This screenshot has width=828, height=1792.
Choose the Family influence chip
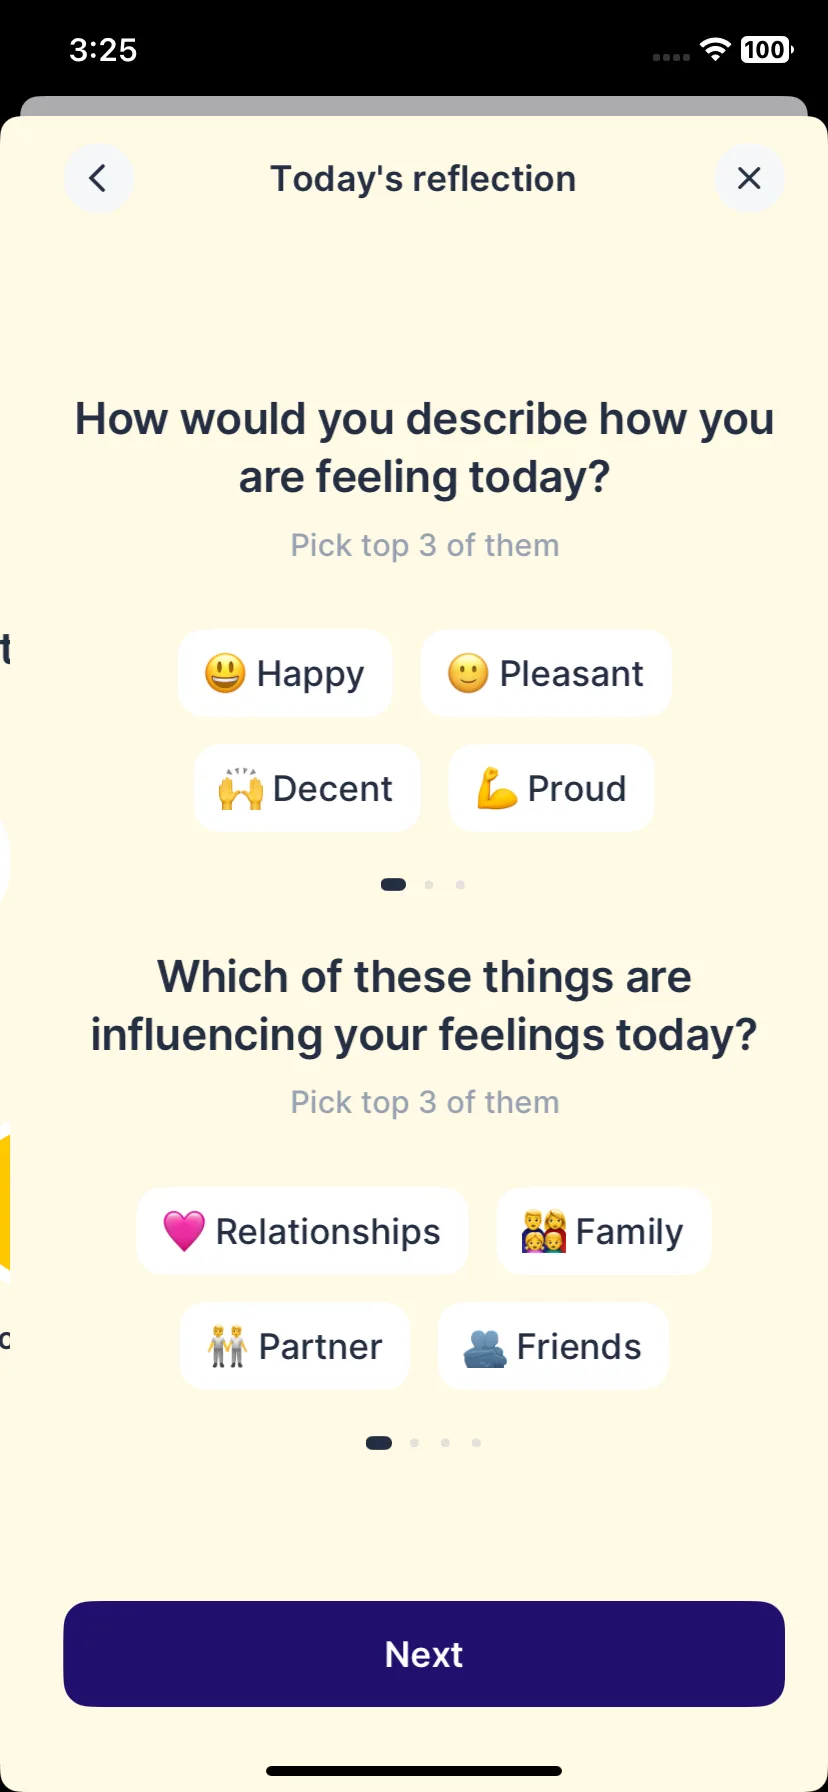pyautogui.click(x=604, y=1231)
